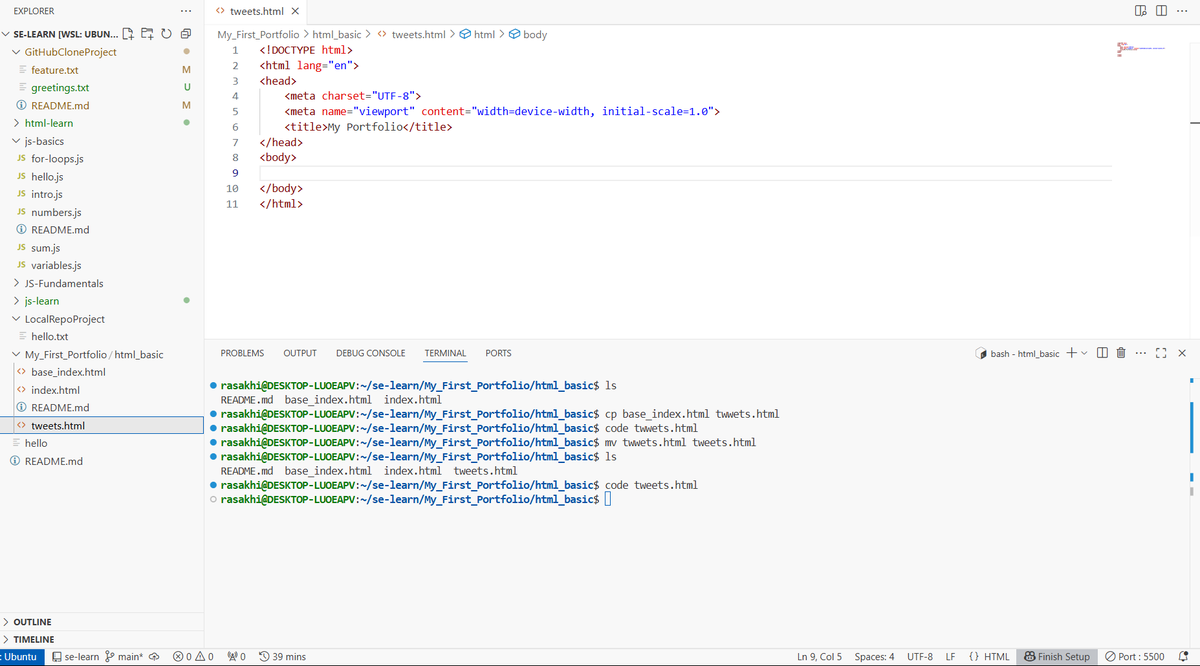Open Explorer views and more actions menu
This screenshot has width=1200, height=666.
[x=185, y=11]
